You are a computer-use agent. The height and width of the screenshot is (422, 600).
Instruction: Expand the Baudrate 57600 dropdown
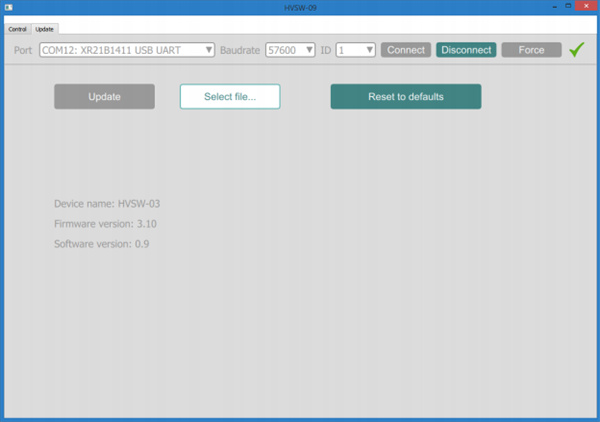point(290,49)
